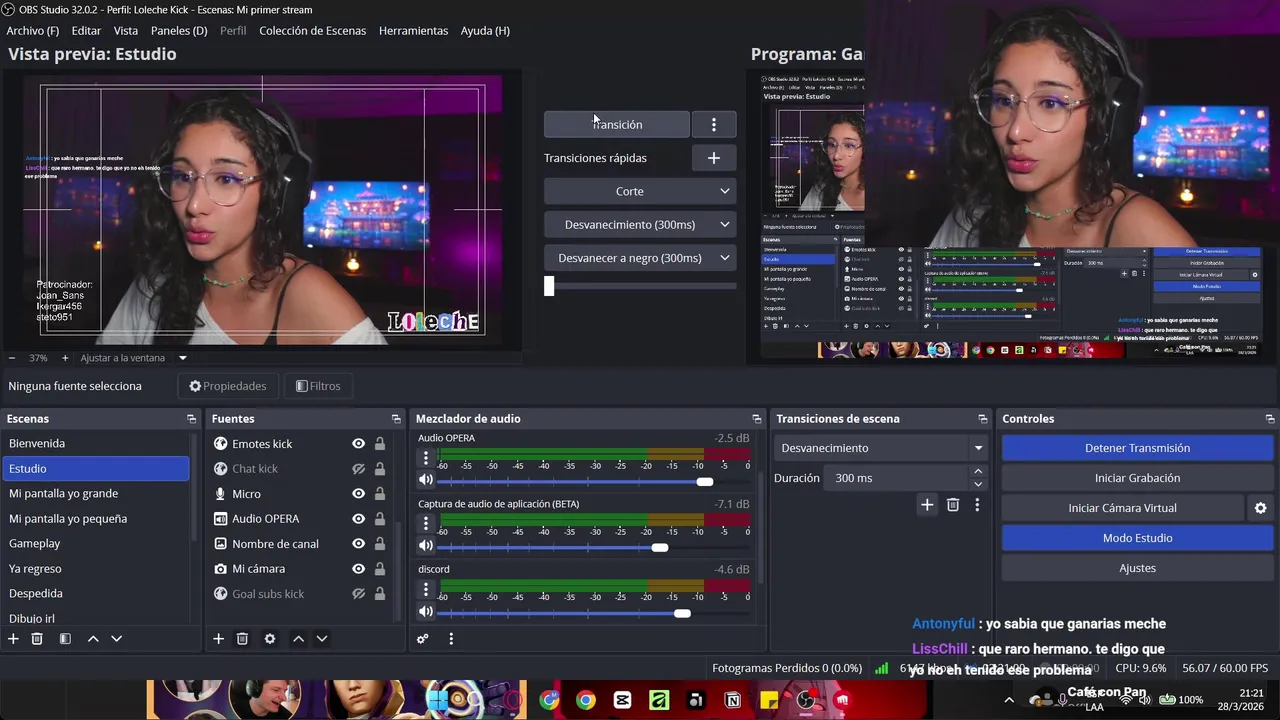Move source up arrow in Fuentes

(298, 638)
